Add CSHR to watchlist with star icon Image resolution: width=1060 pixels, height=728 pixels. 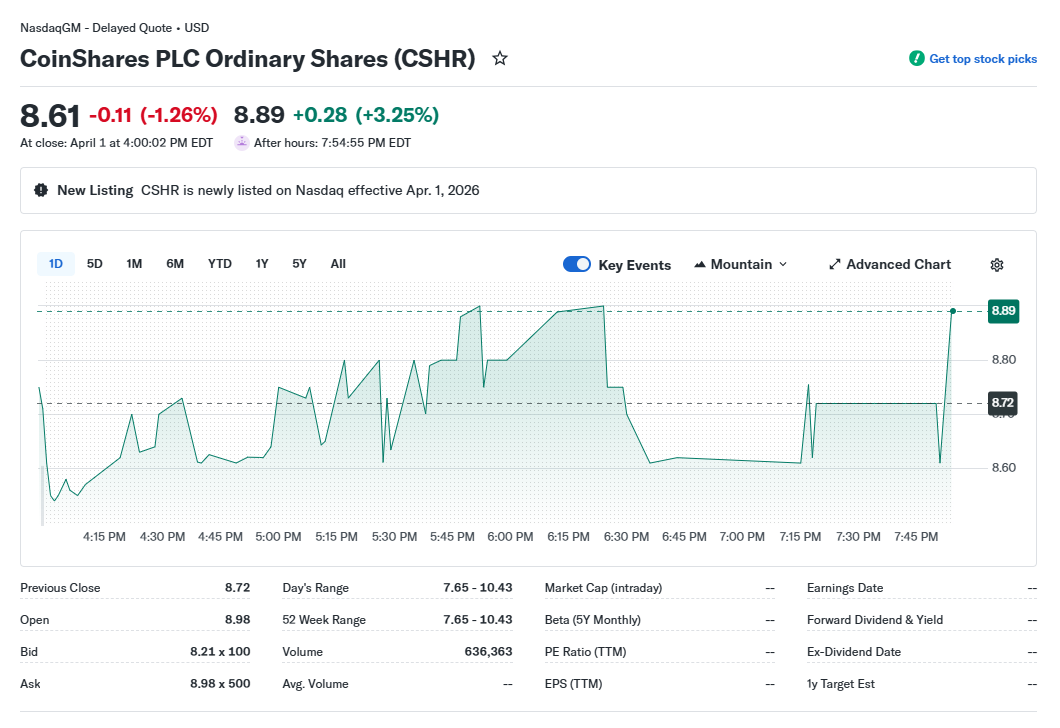(x=500, y=59)
